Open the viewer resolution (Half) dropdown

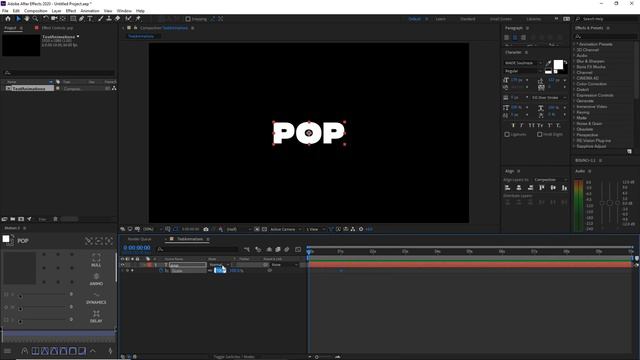coord(238,229)
